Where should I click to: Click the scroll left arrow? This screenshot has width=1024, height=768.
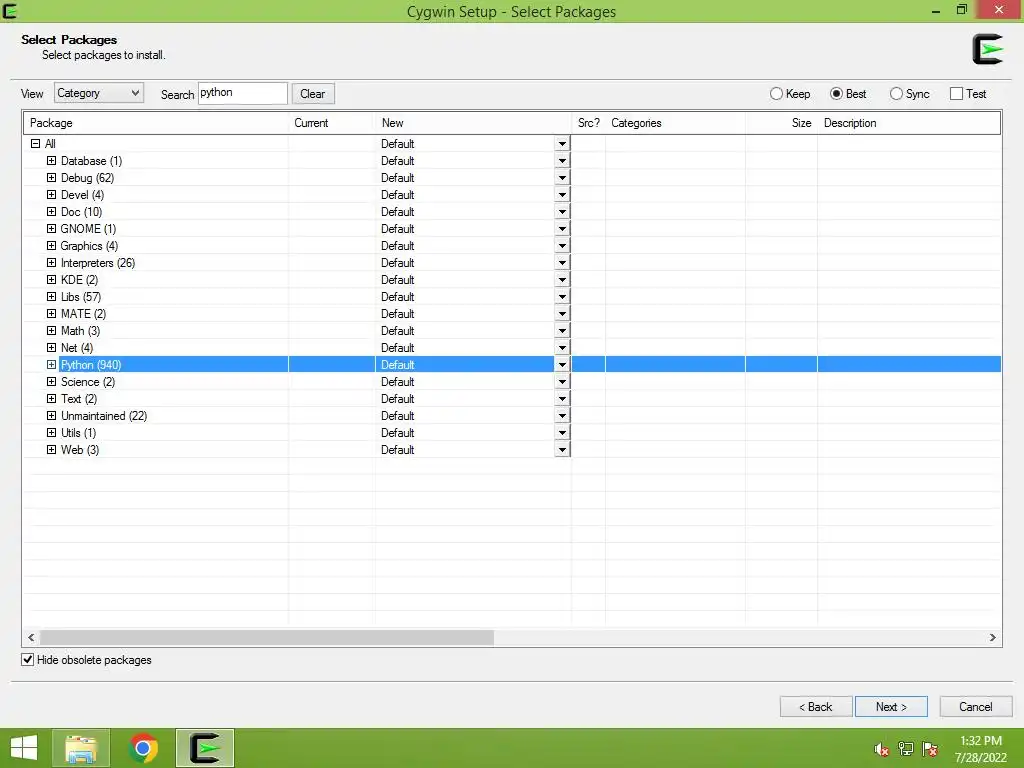click(31, 637)
